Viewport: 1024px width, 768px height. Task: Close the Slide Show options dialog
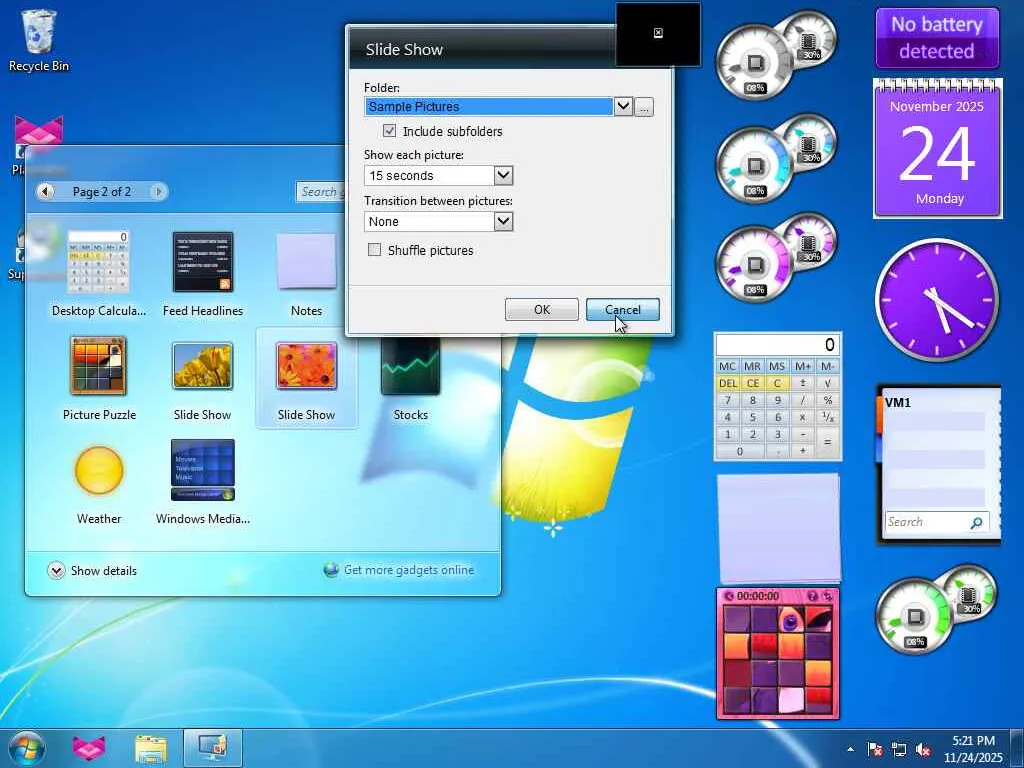point(658,33)
